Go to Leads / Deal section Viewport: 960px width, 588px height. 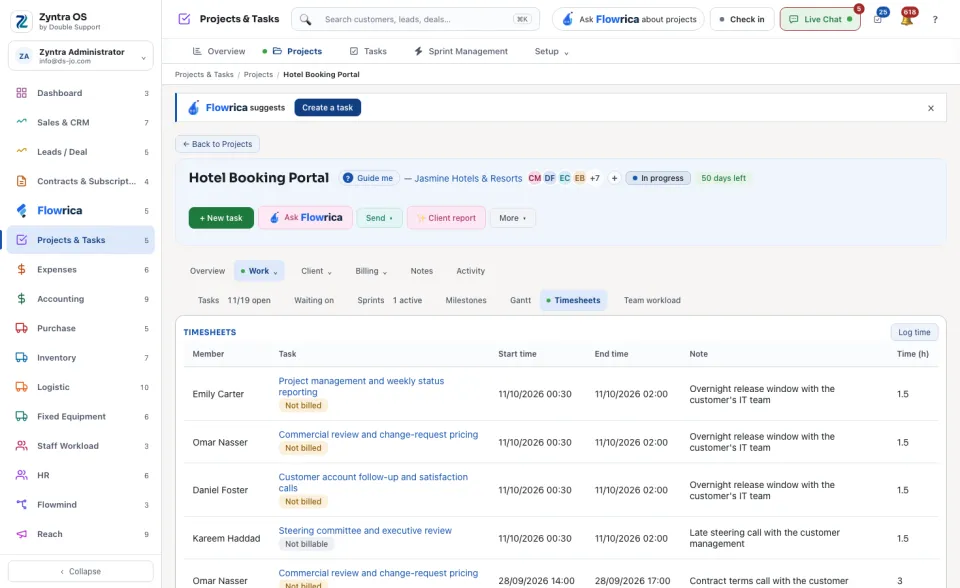point(81,152)
